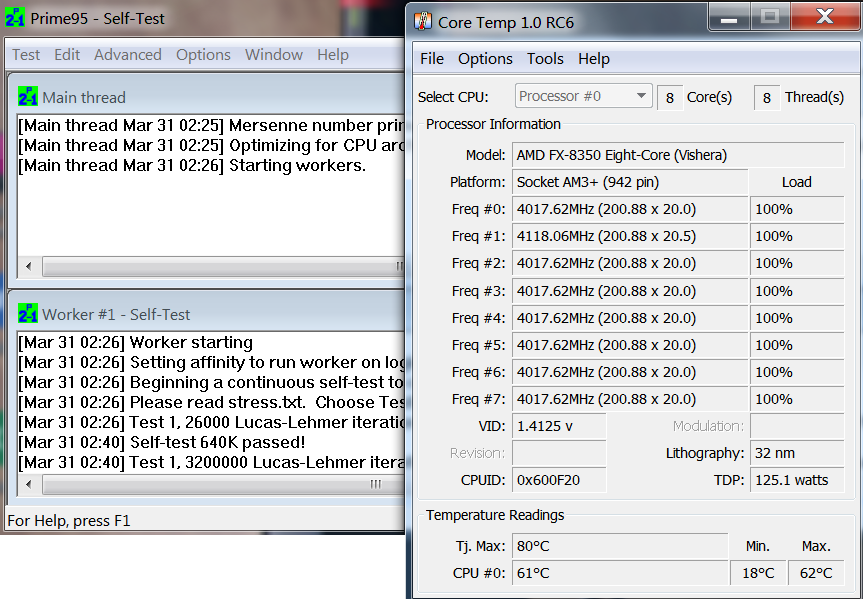The image size is (863, 599).
Task: Open the Advanced menu in Prime95
Action: click(128, 55)
